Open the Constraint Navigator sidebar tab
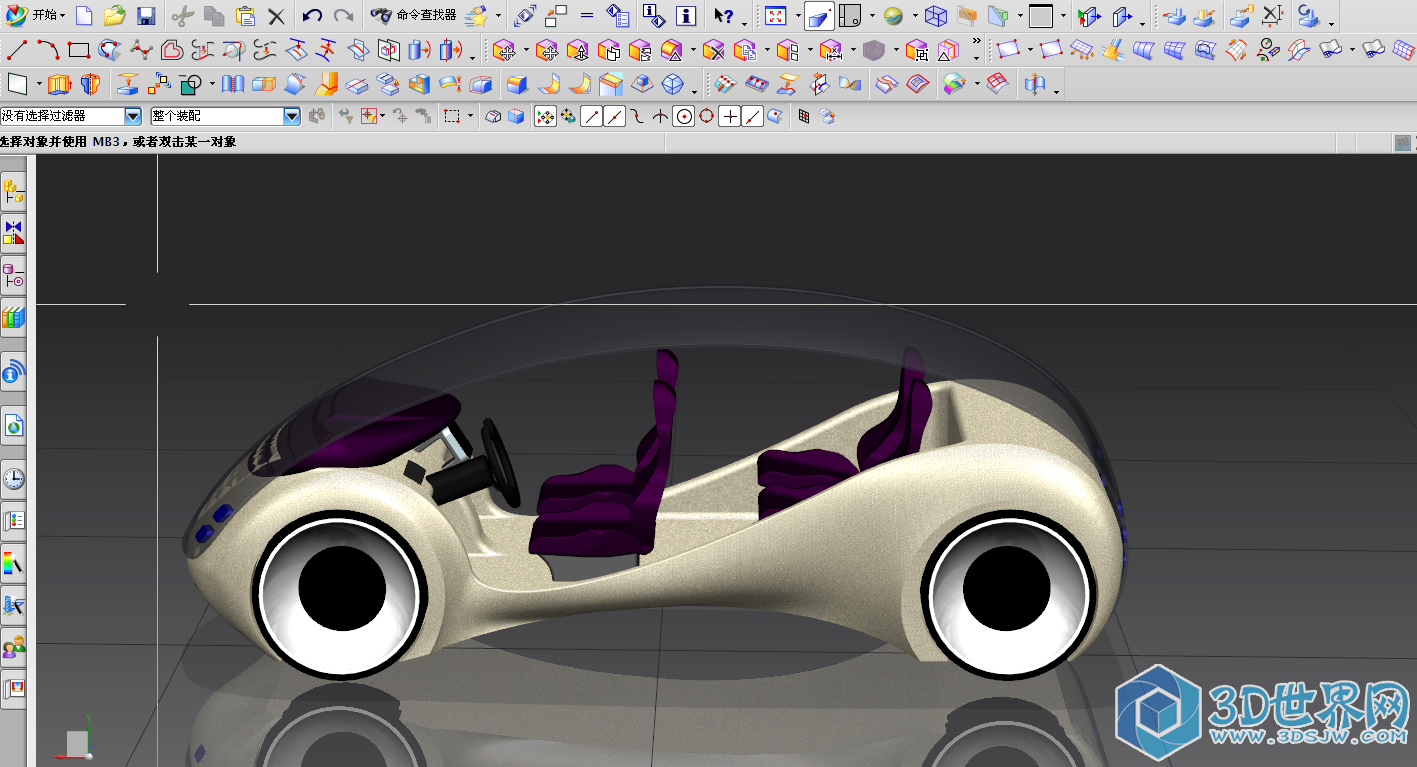1417x767 pixels. click(13, 233)
